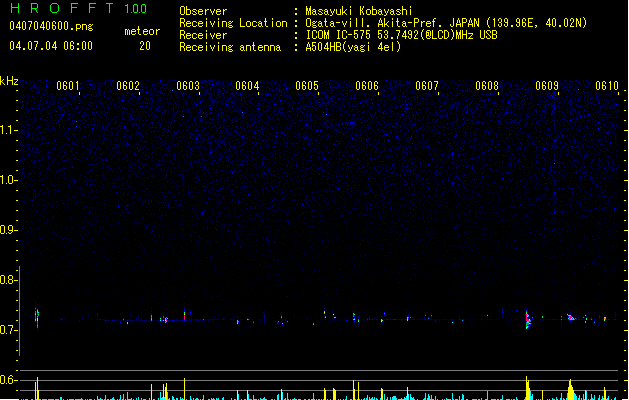
Task: Click the 0607 time marker
Action: coord(427,86)
